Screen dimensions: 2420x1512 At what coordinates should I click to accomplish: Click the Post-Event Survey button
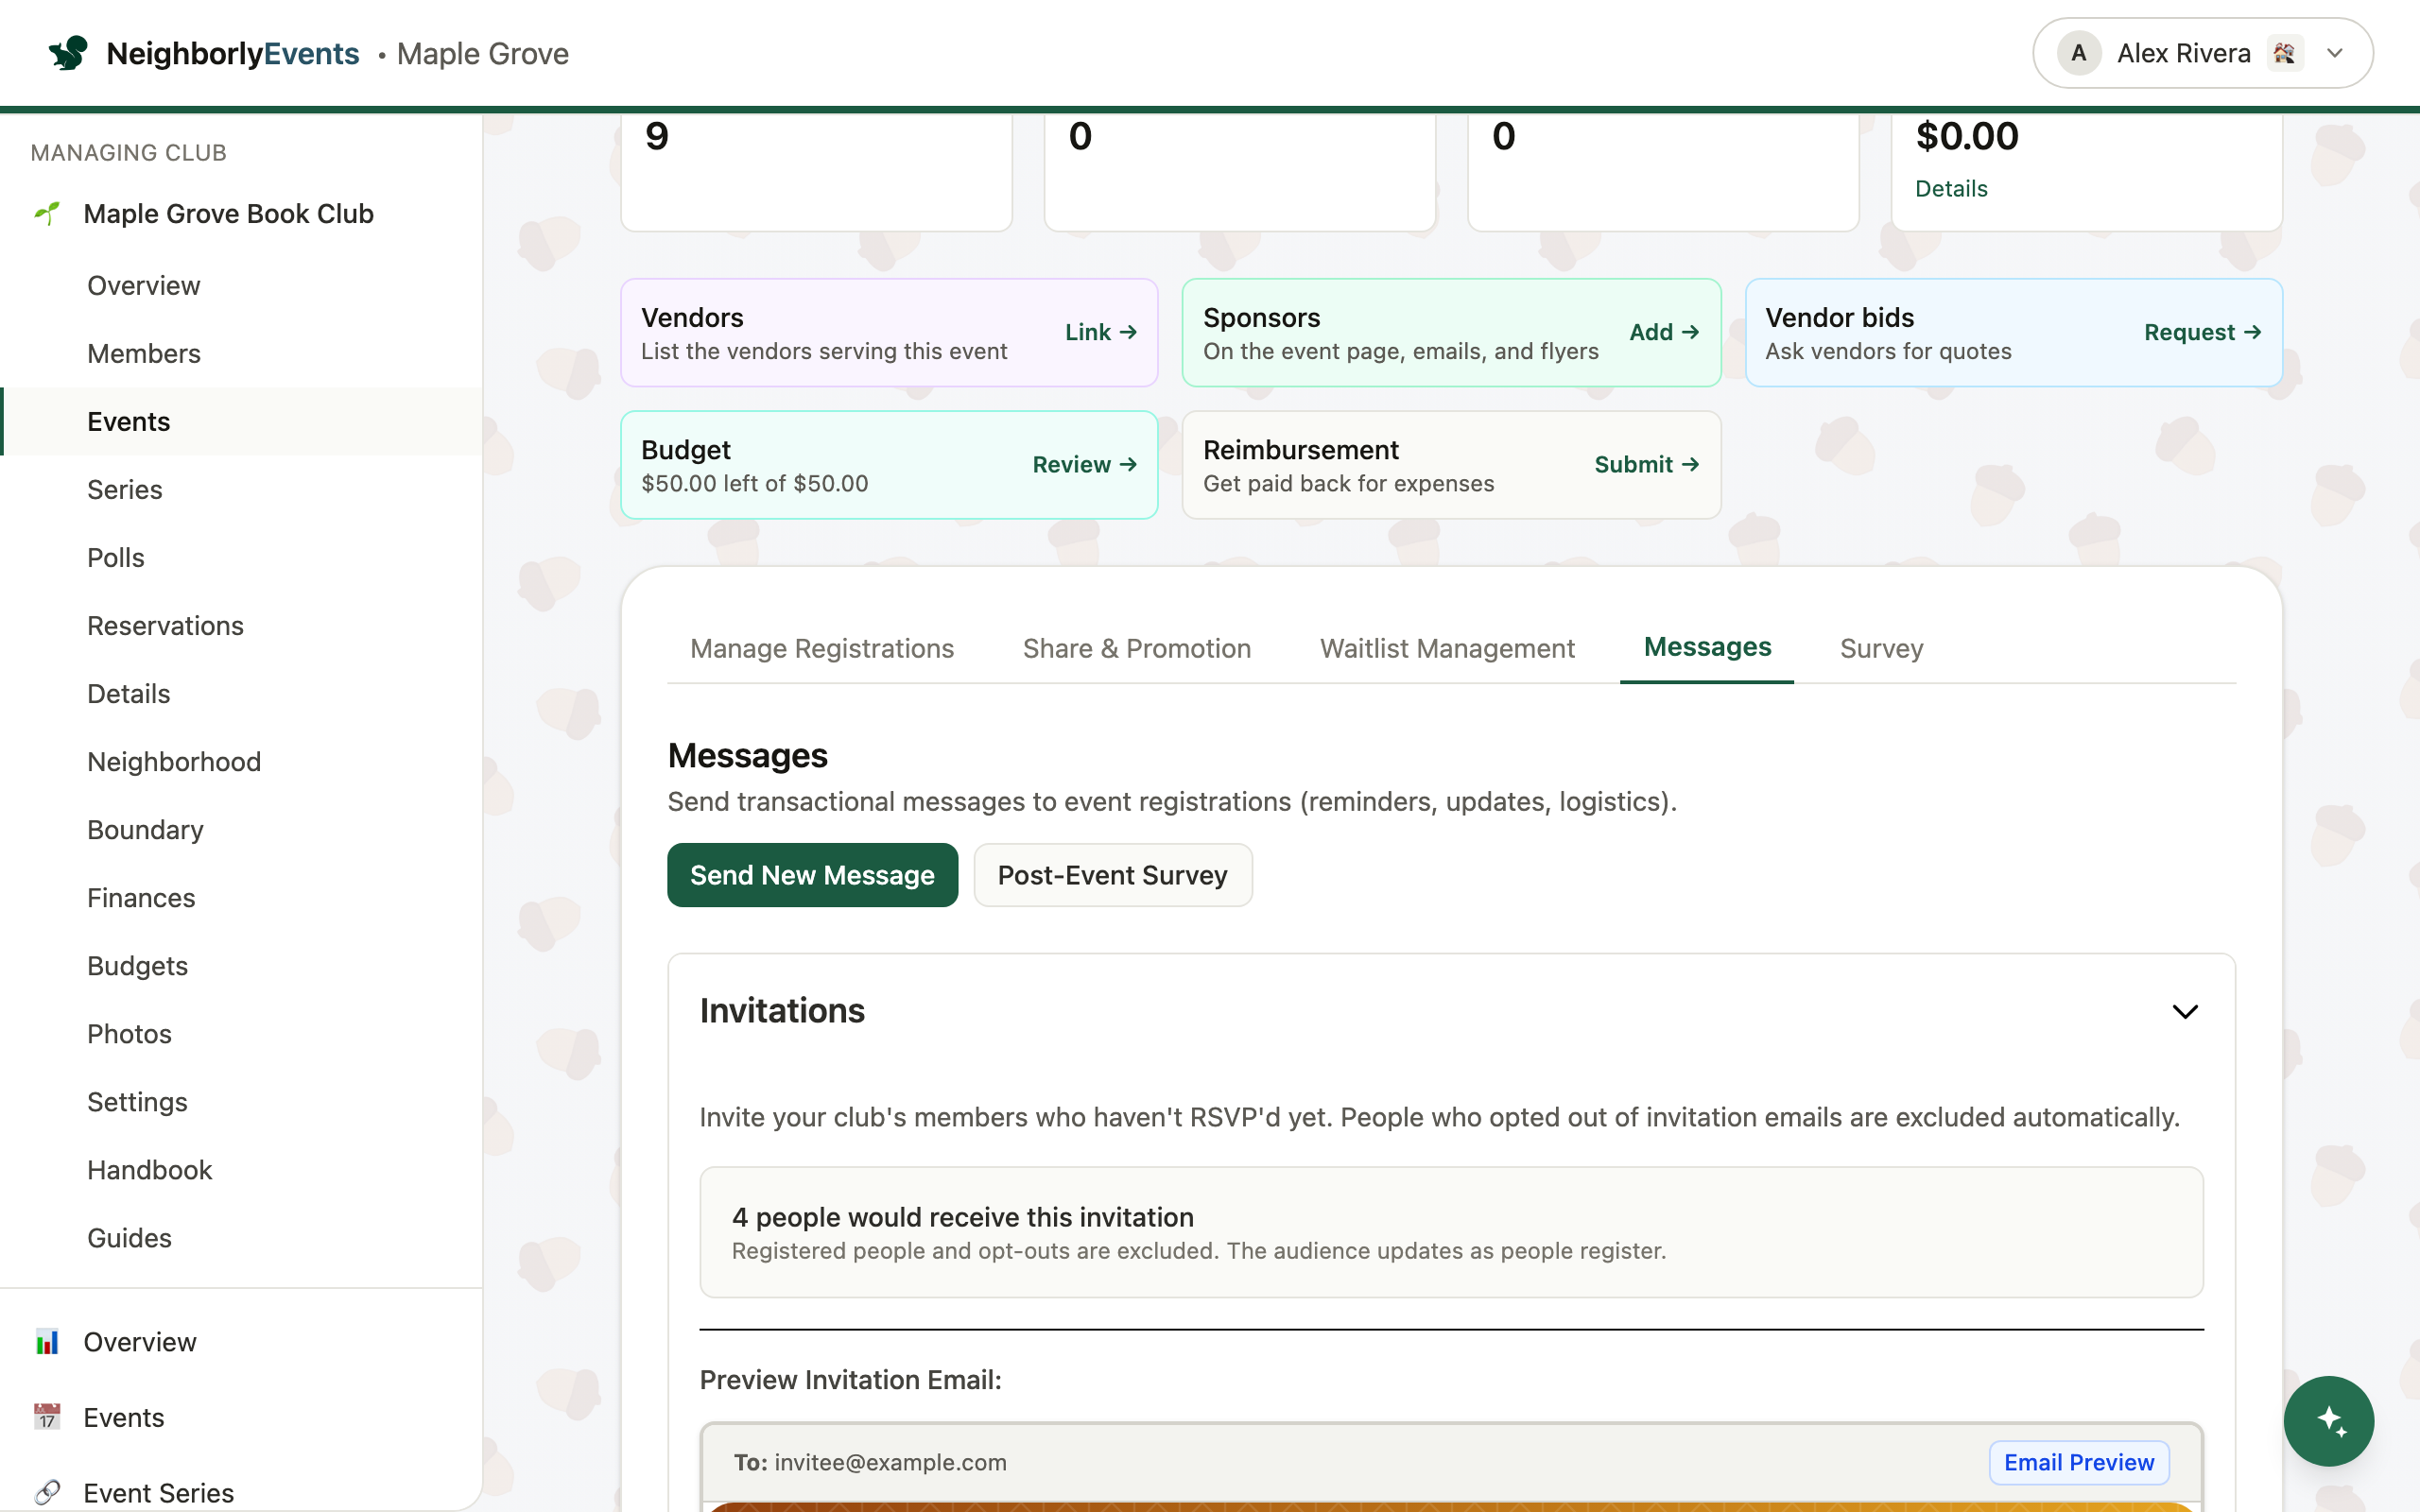point(1112,875)
